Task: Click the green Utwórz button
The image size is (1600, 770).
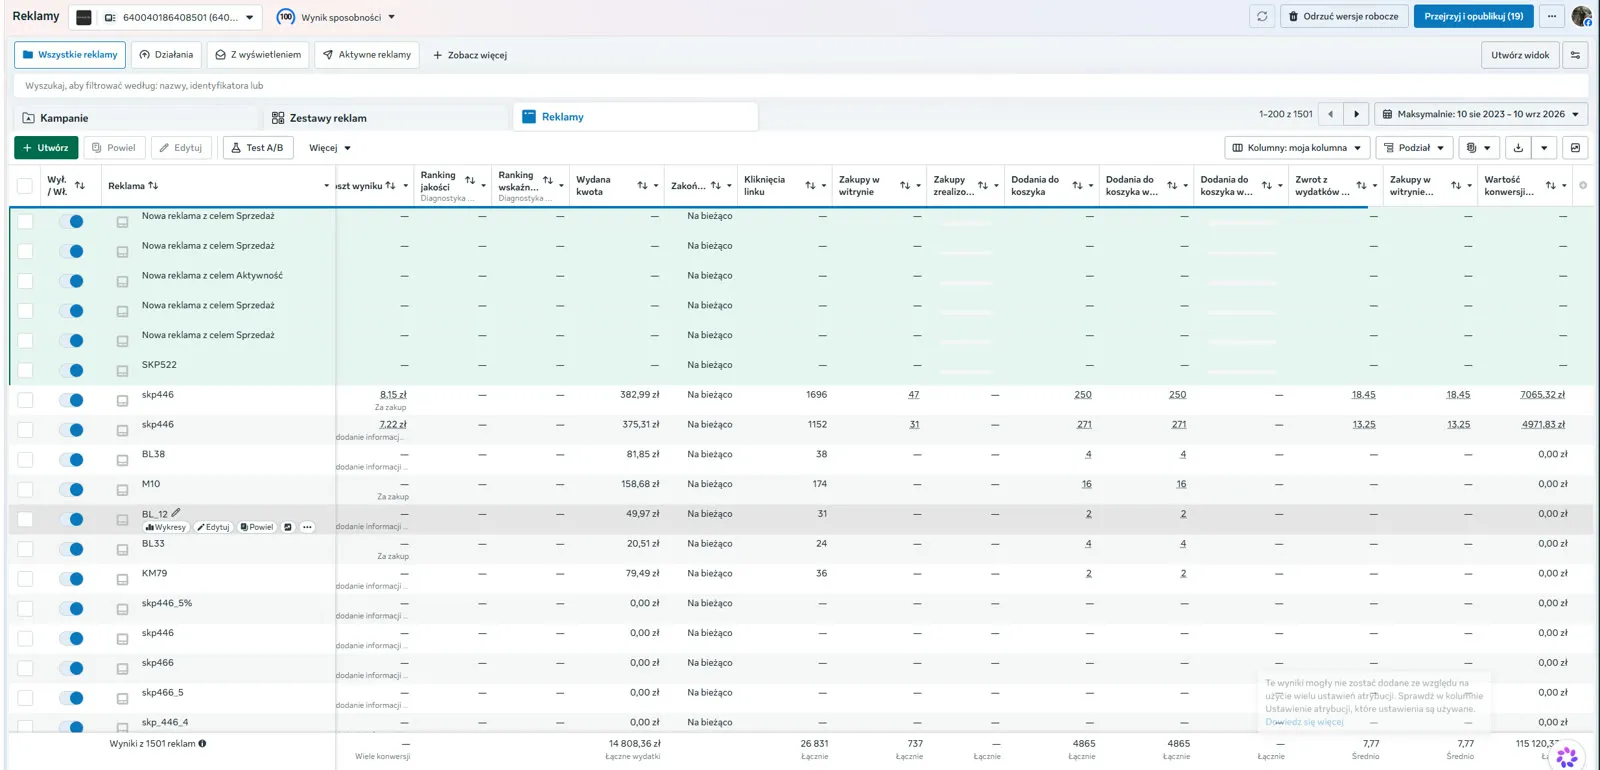Action: 46,148
